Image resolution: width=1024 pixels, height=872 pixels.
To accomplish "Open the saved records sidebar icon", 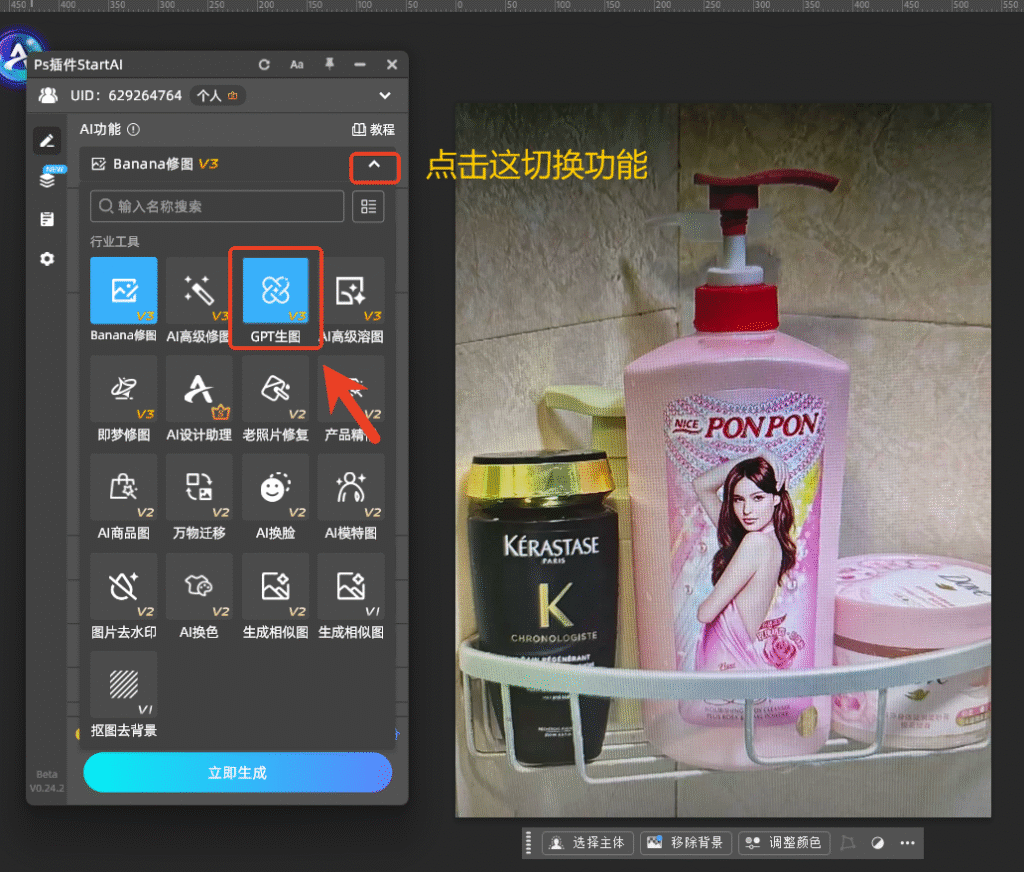I will click(47, 219).
